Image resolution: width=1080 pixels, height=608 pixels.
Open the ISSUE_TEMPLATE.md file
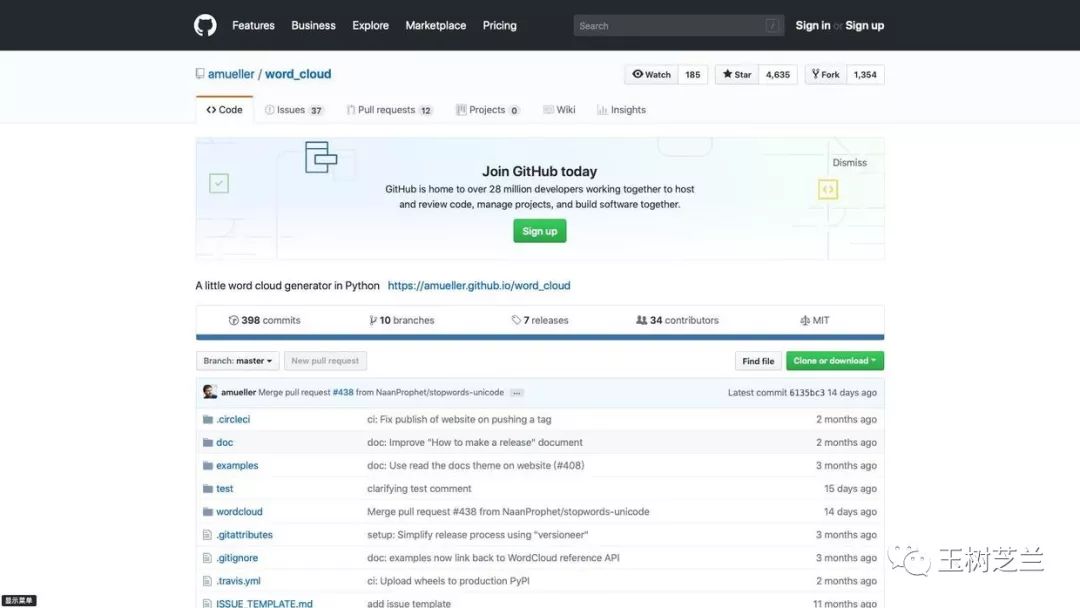tap(264, 603)
